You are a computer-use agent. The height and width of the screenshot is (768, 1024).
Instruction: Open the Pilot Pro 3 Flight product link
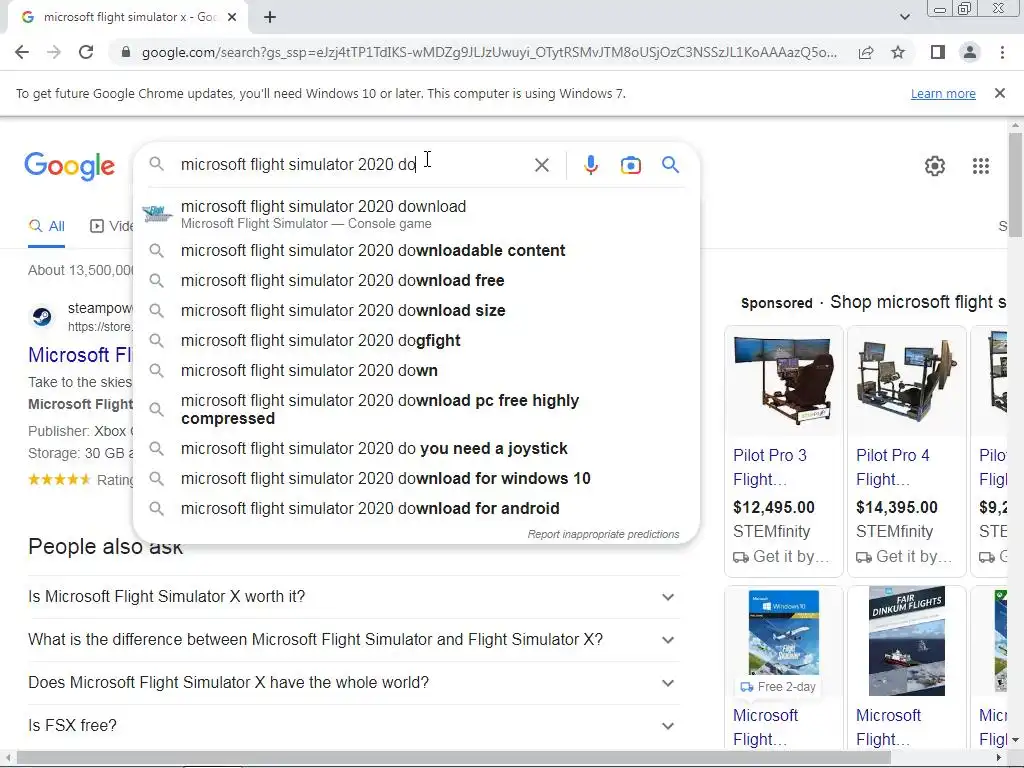click(x=770, y=467)
